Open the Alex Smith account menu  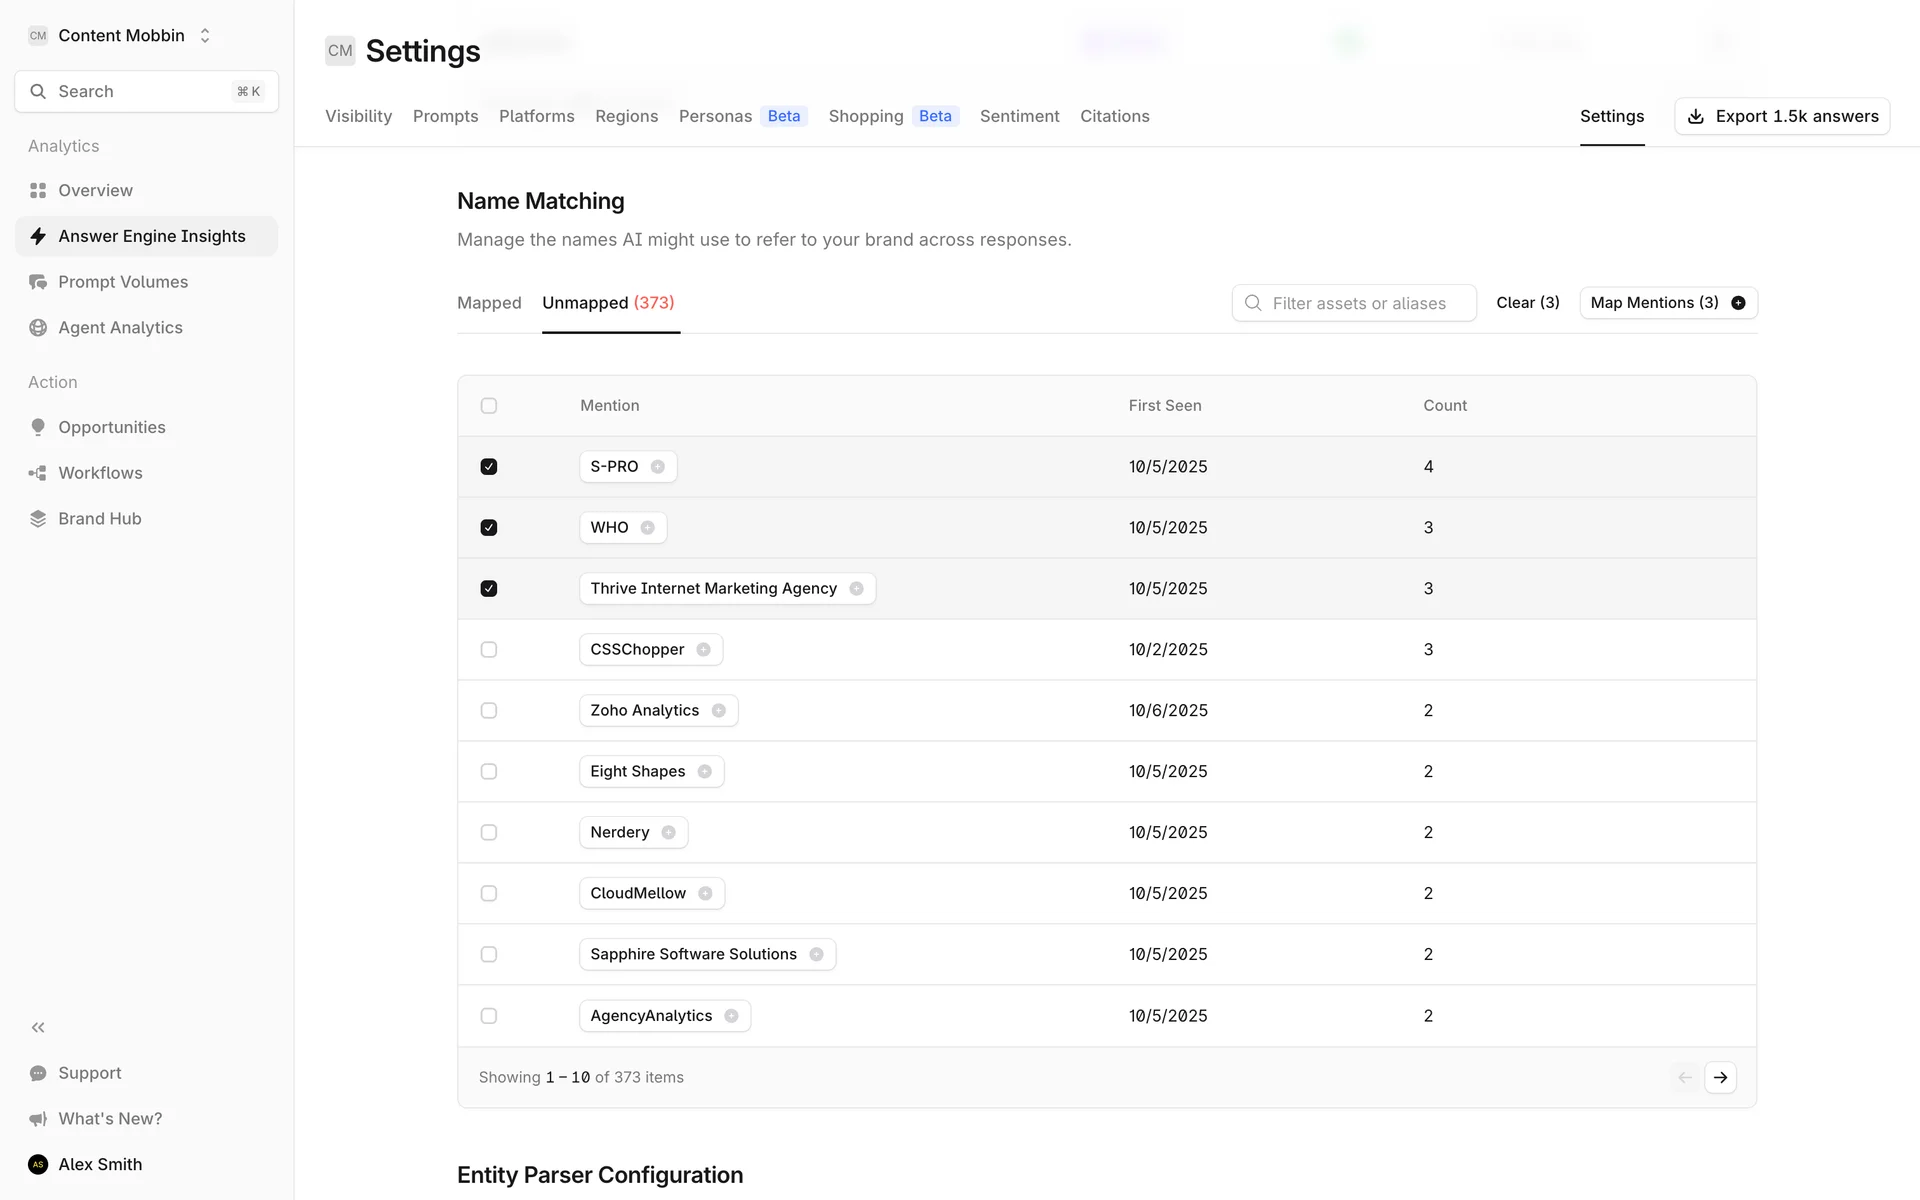coord(100,1164)
